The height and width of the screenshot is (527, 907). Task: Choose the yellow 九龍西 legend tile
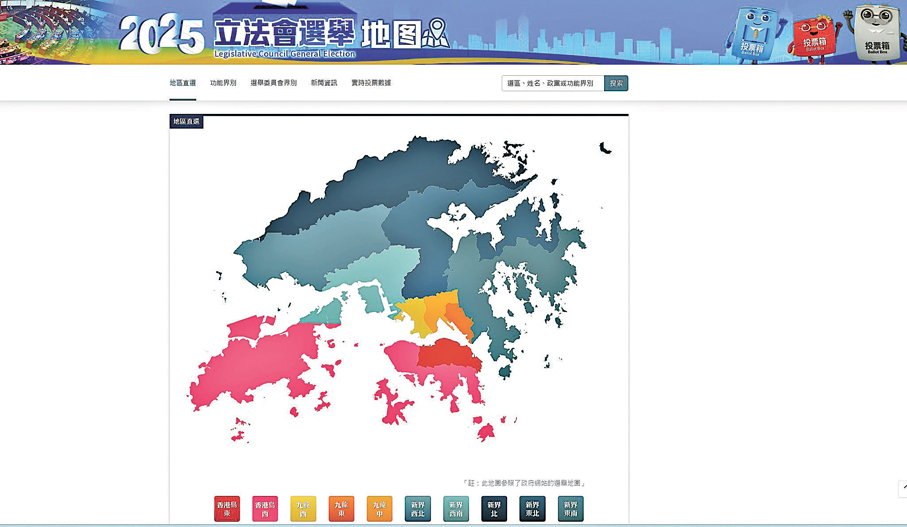pos(303,508)
